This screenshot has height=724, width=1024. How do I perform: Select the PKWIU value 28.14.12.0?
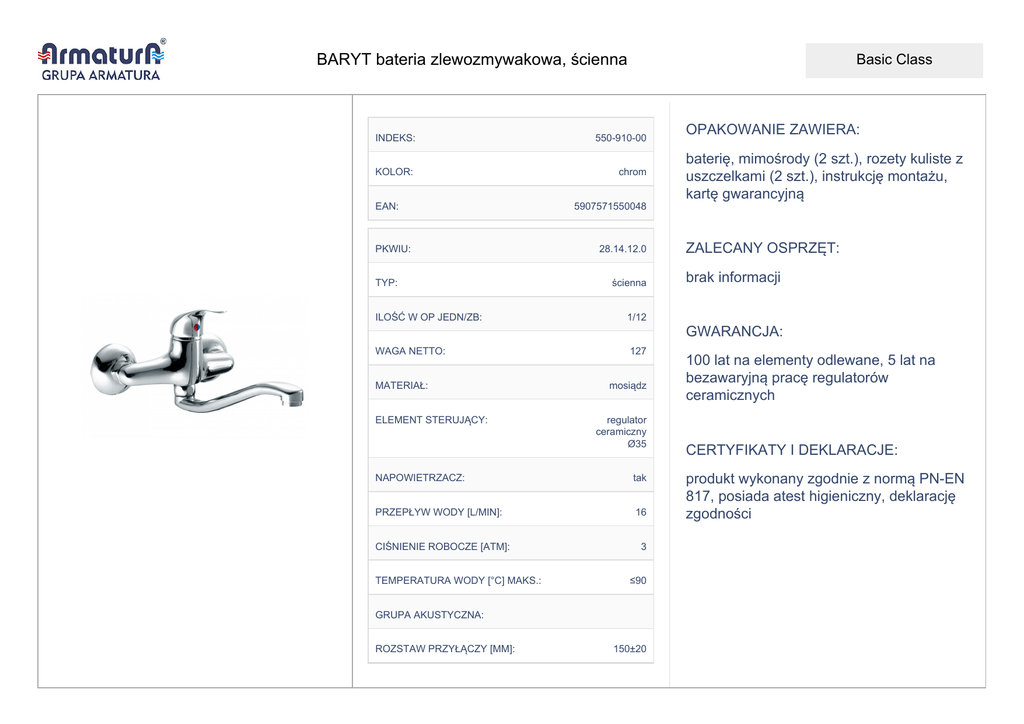point(622,249)
